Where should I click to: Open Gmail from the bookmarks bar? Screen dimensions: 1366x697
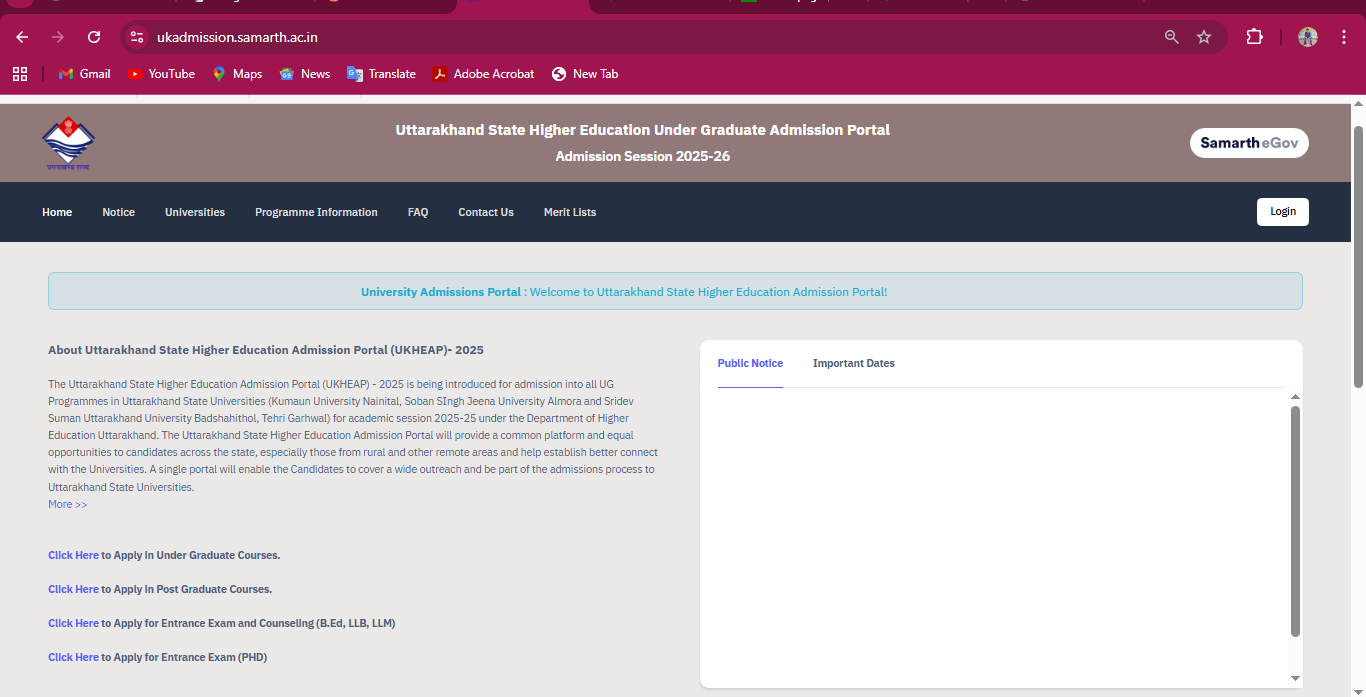click(x=84, y=73)
